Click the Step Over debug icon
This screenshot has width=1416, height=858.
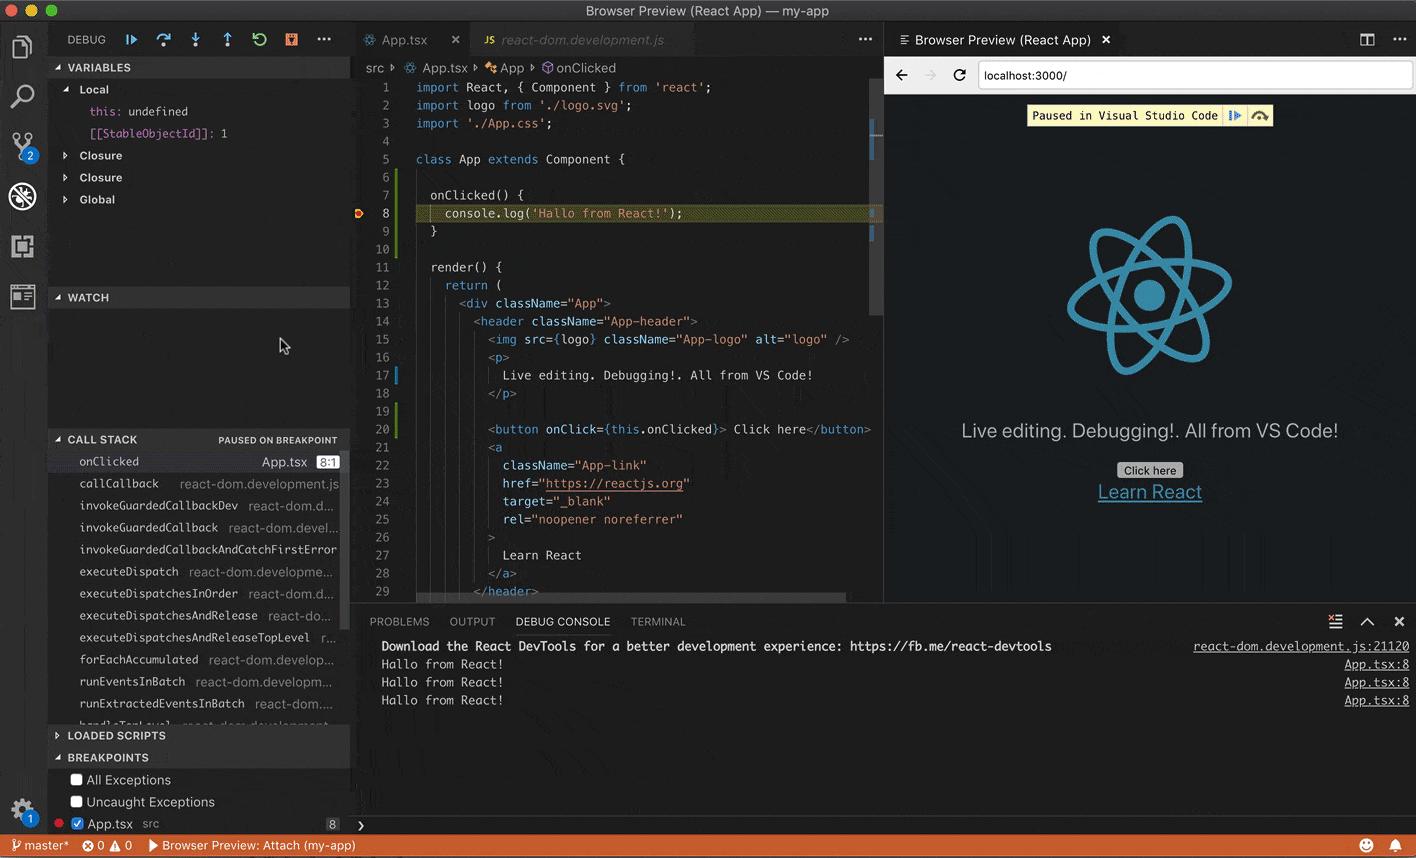[x=163, y=40]
